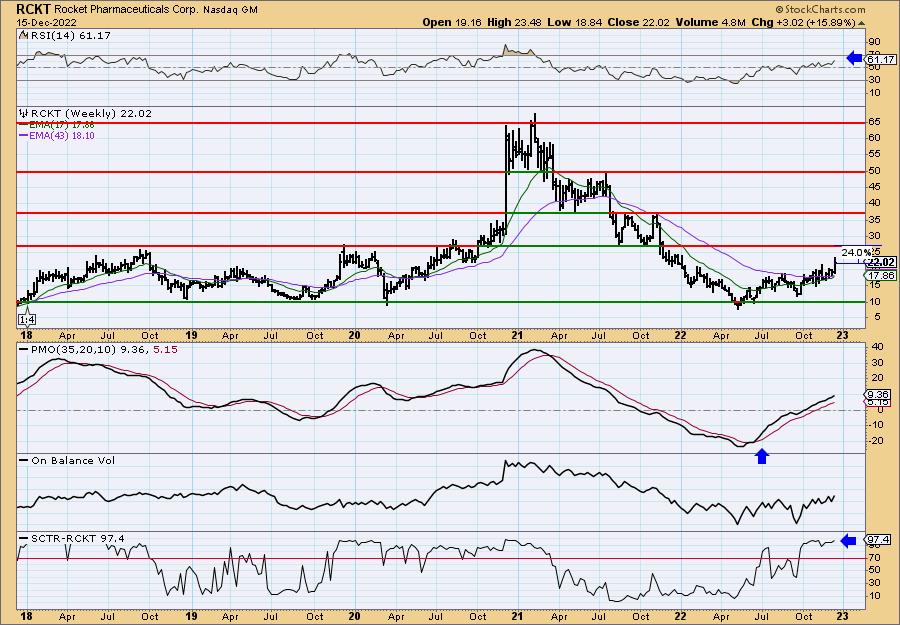Click the 50 price axis label

874,171
